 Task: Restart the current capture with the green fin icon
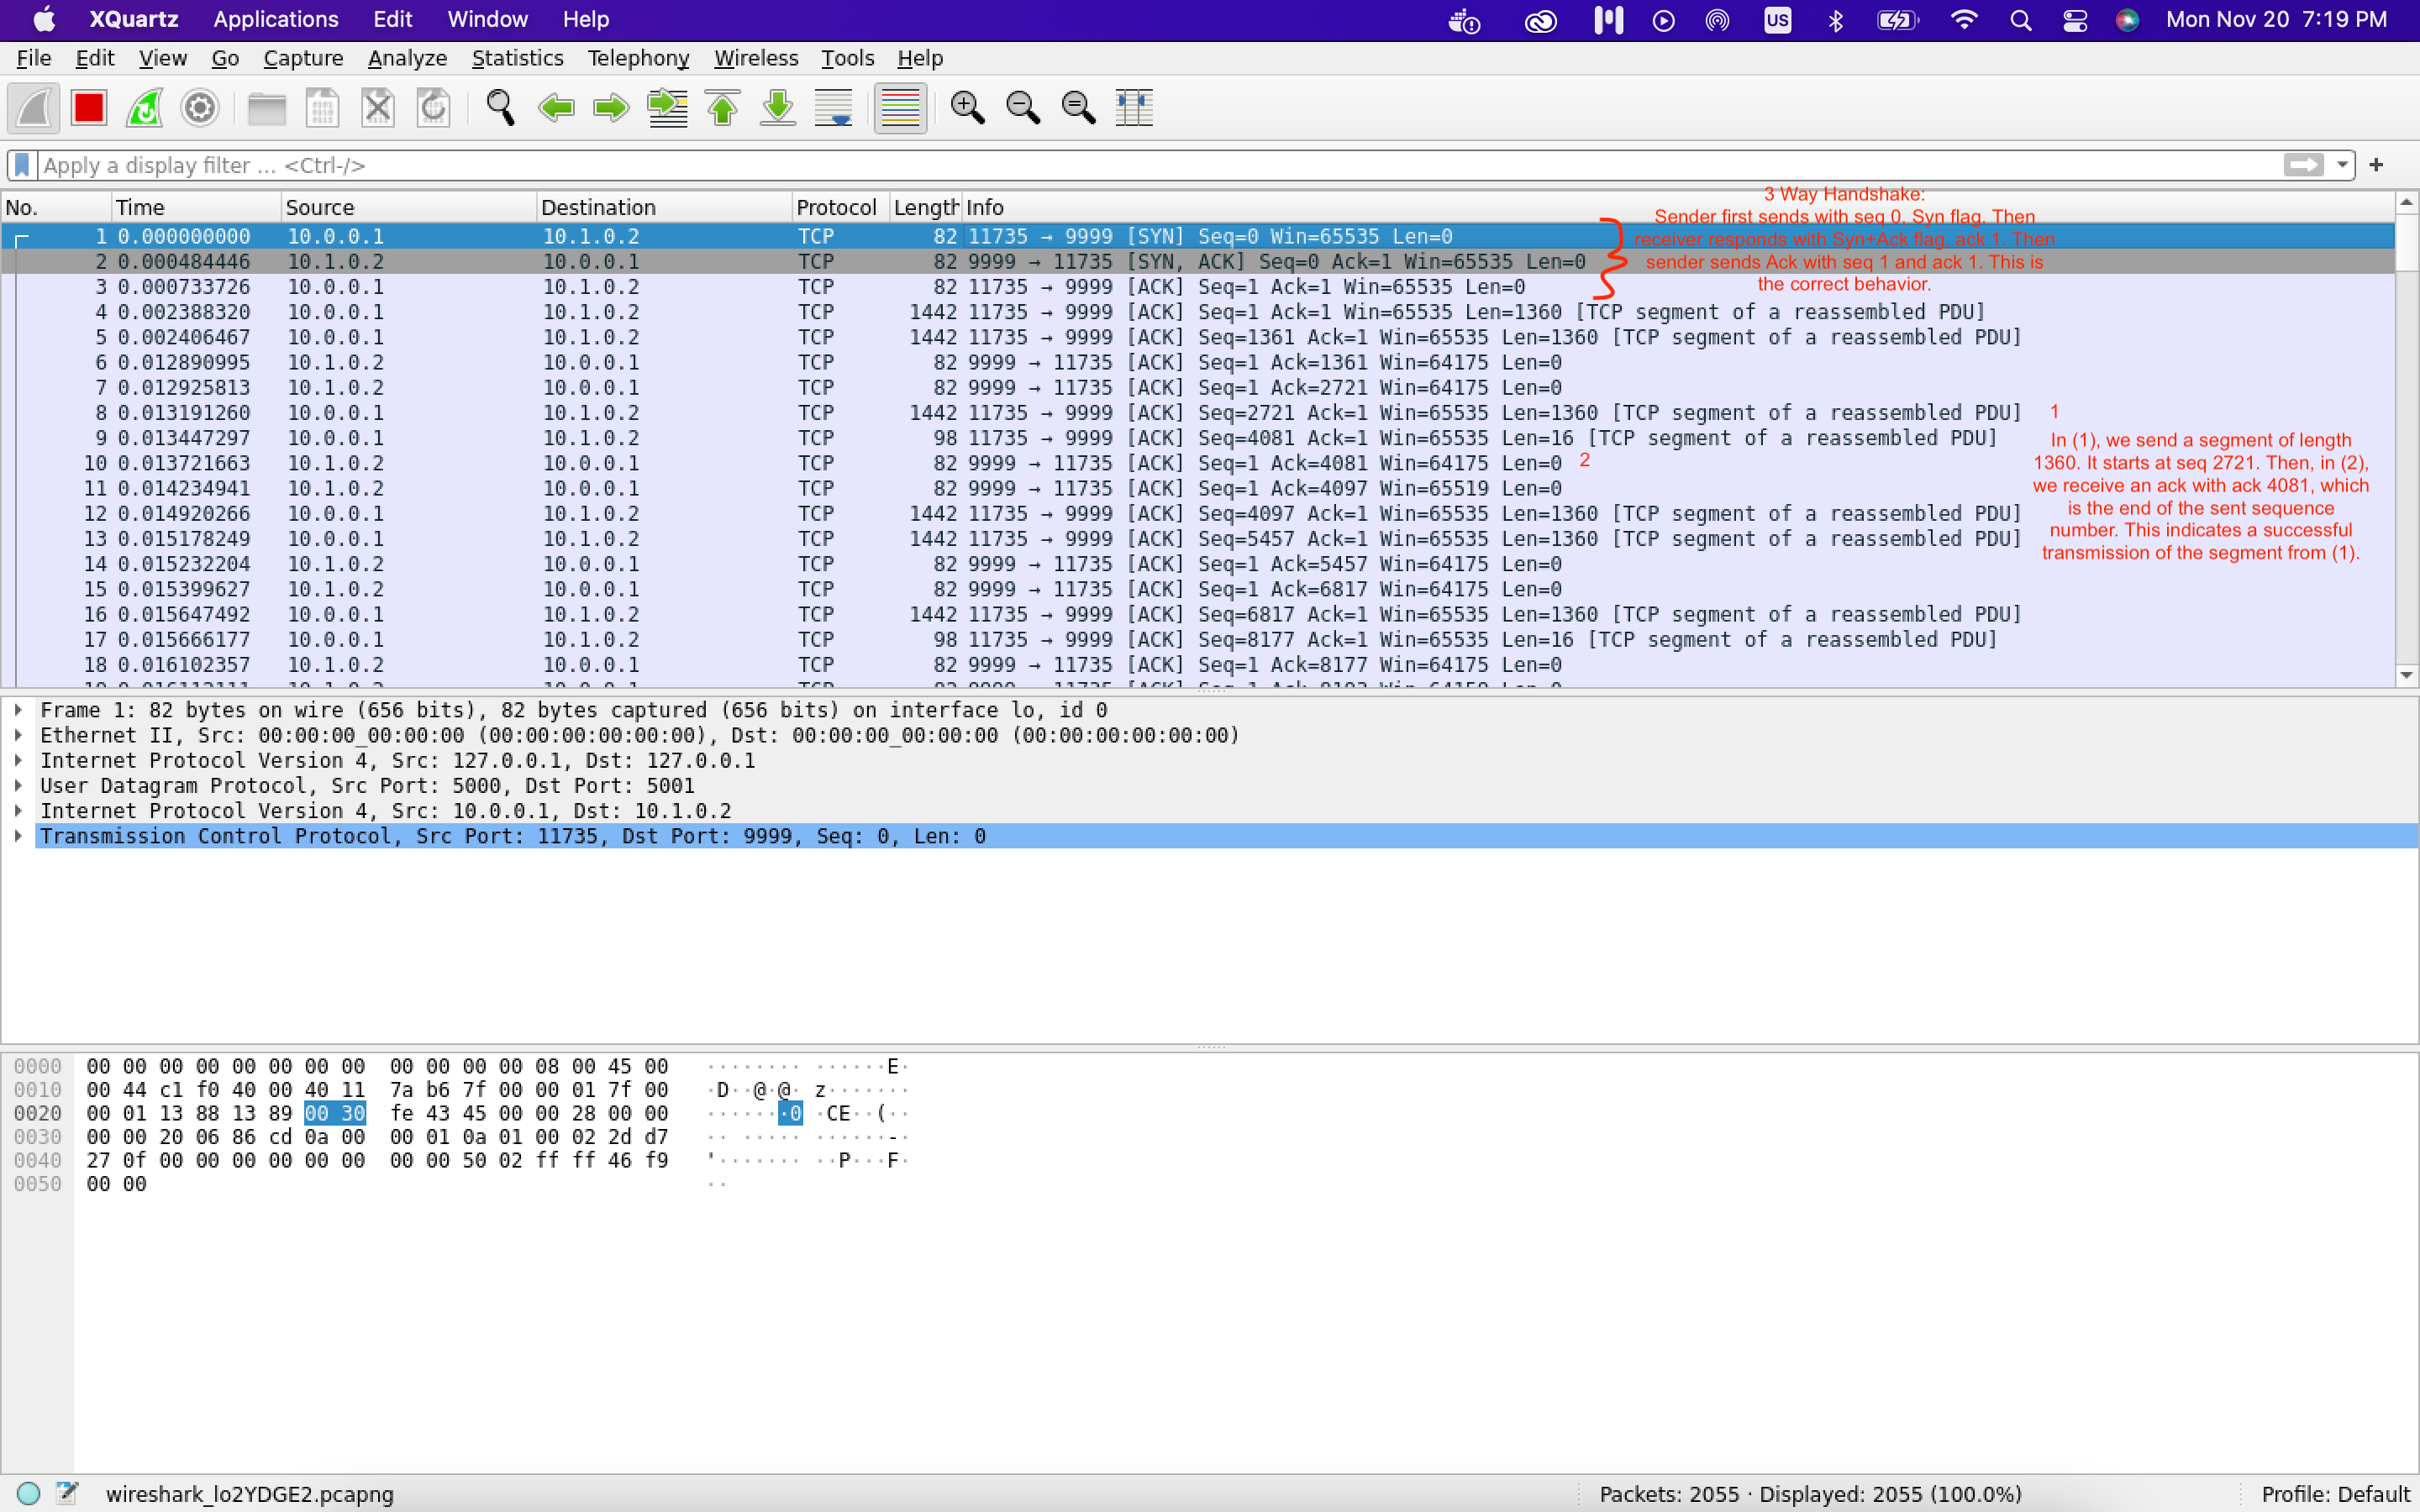tap(145, 108)
